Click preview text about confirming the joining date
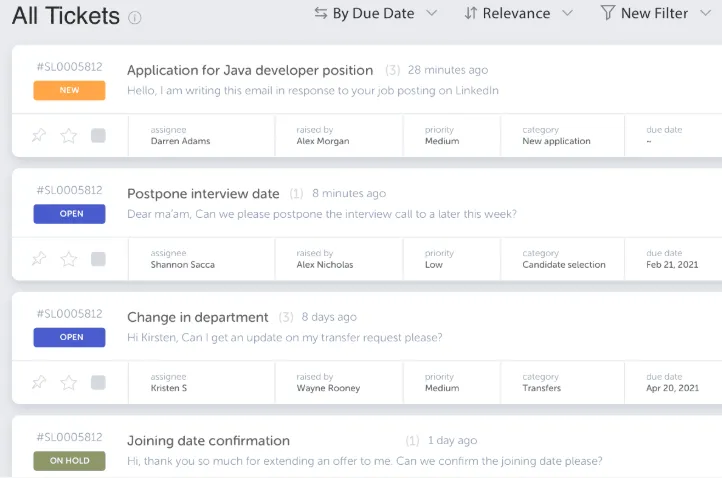 (x=365, y=461)
